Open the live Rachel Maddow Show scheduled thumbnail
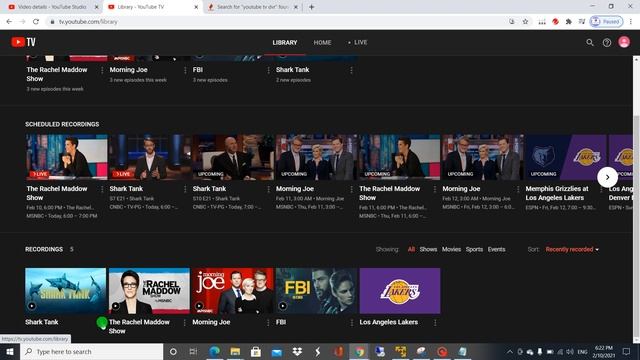This screenshot has height=360, width=640. coord(67,157)
